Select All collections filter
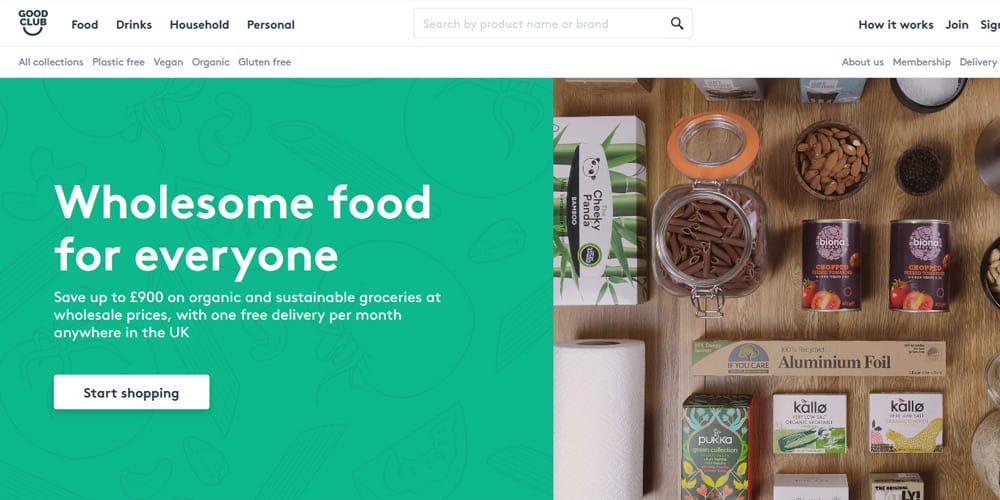This screenshot has width=1000, height=500. [51, 62]
